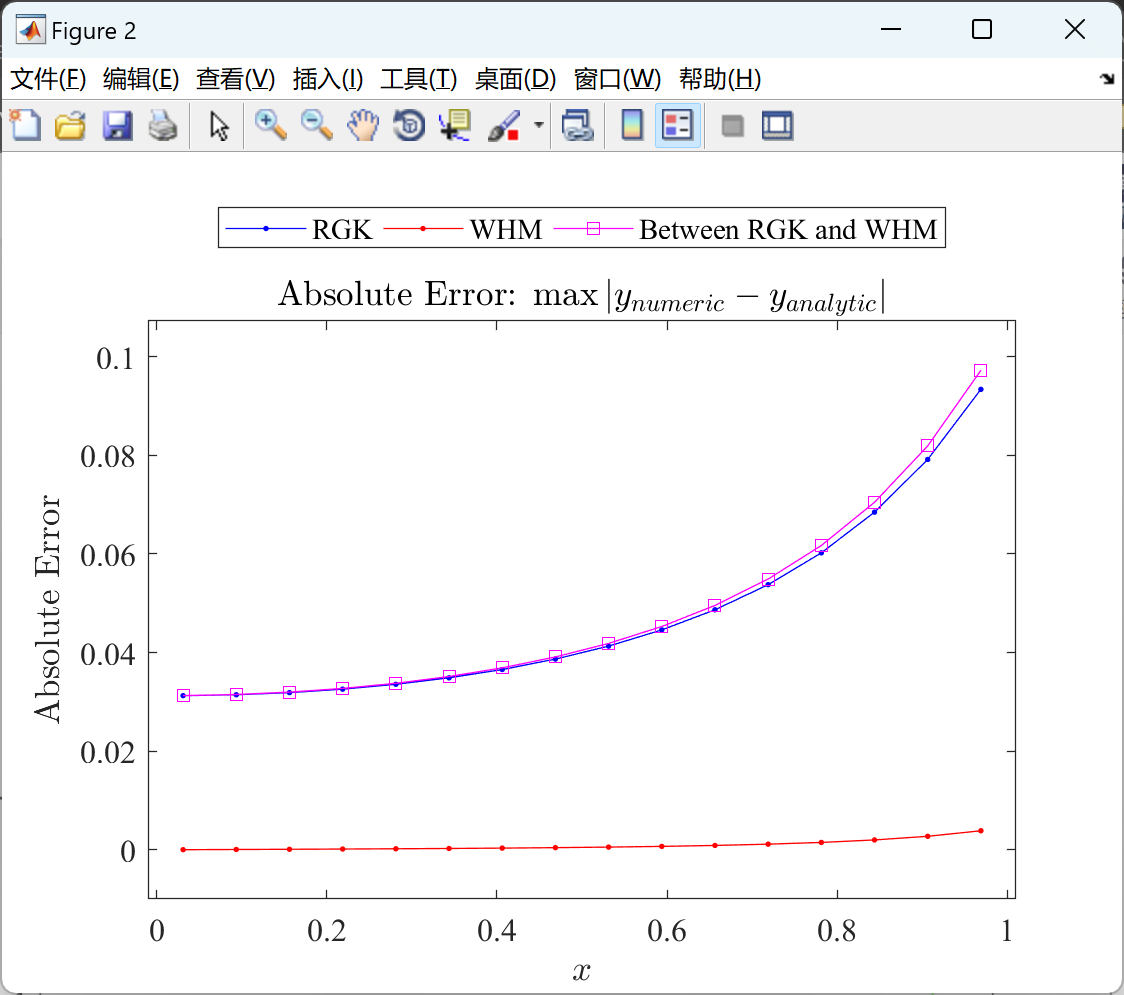Click the 0.04 y-axis tick label
The height and width of the screenshot is (995, 1124).
(108, 654)
